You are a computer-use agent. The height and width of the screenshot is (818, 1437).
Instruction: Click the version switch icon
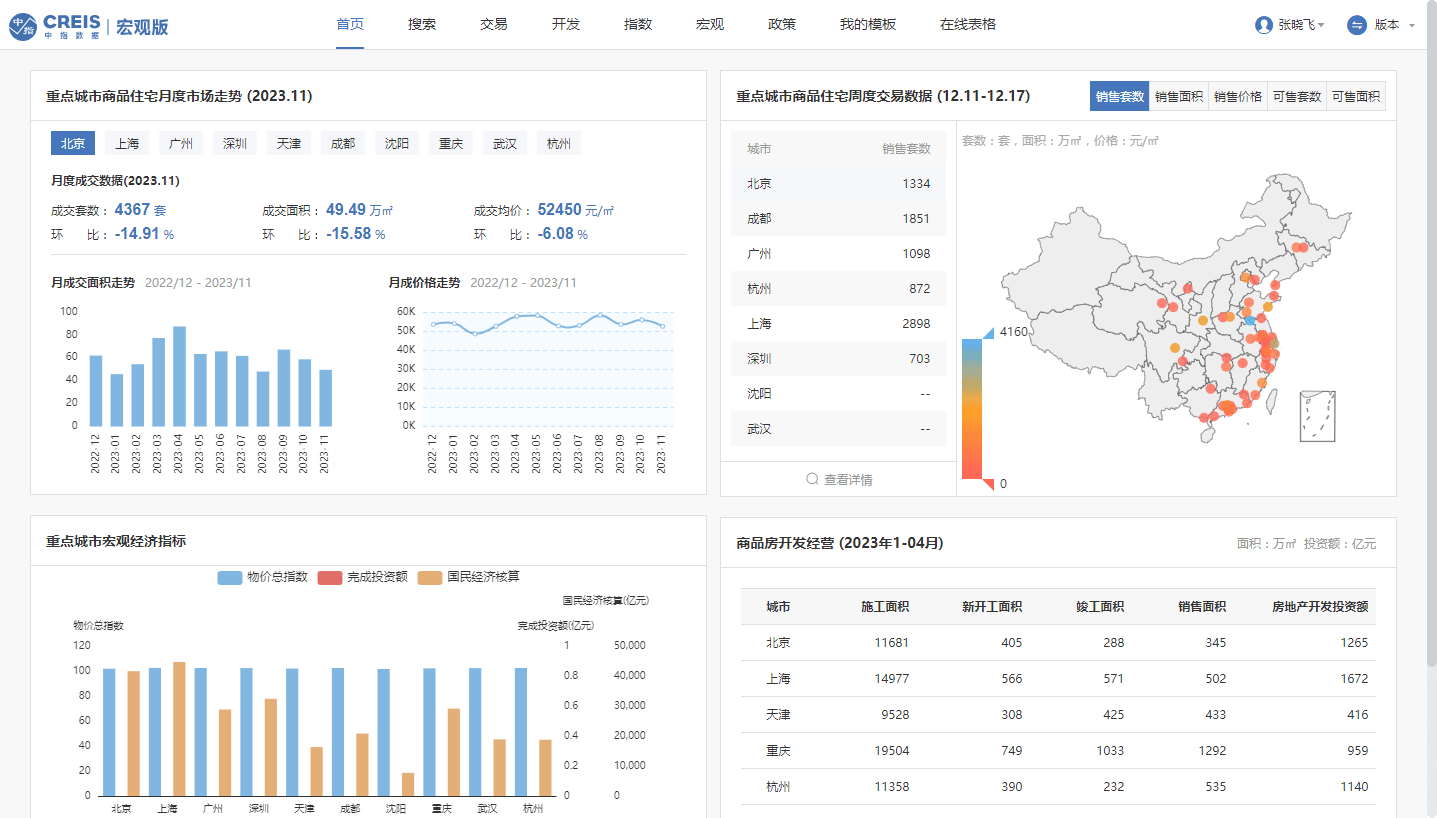(x=1357, y=25)
